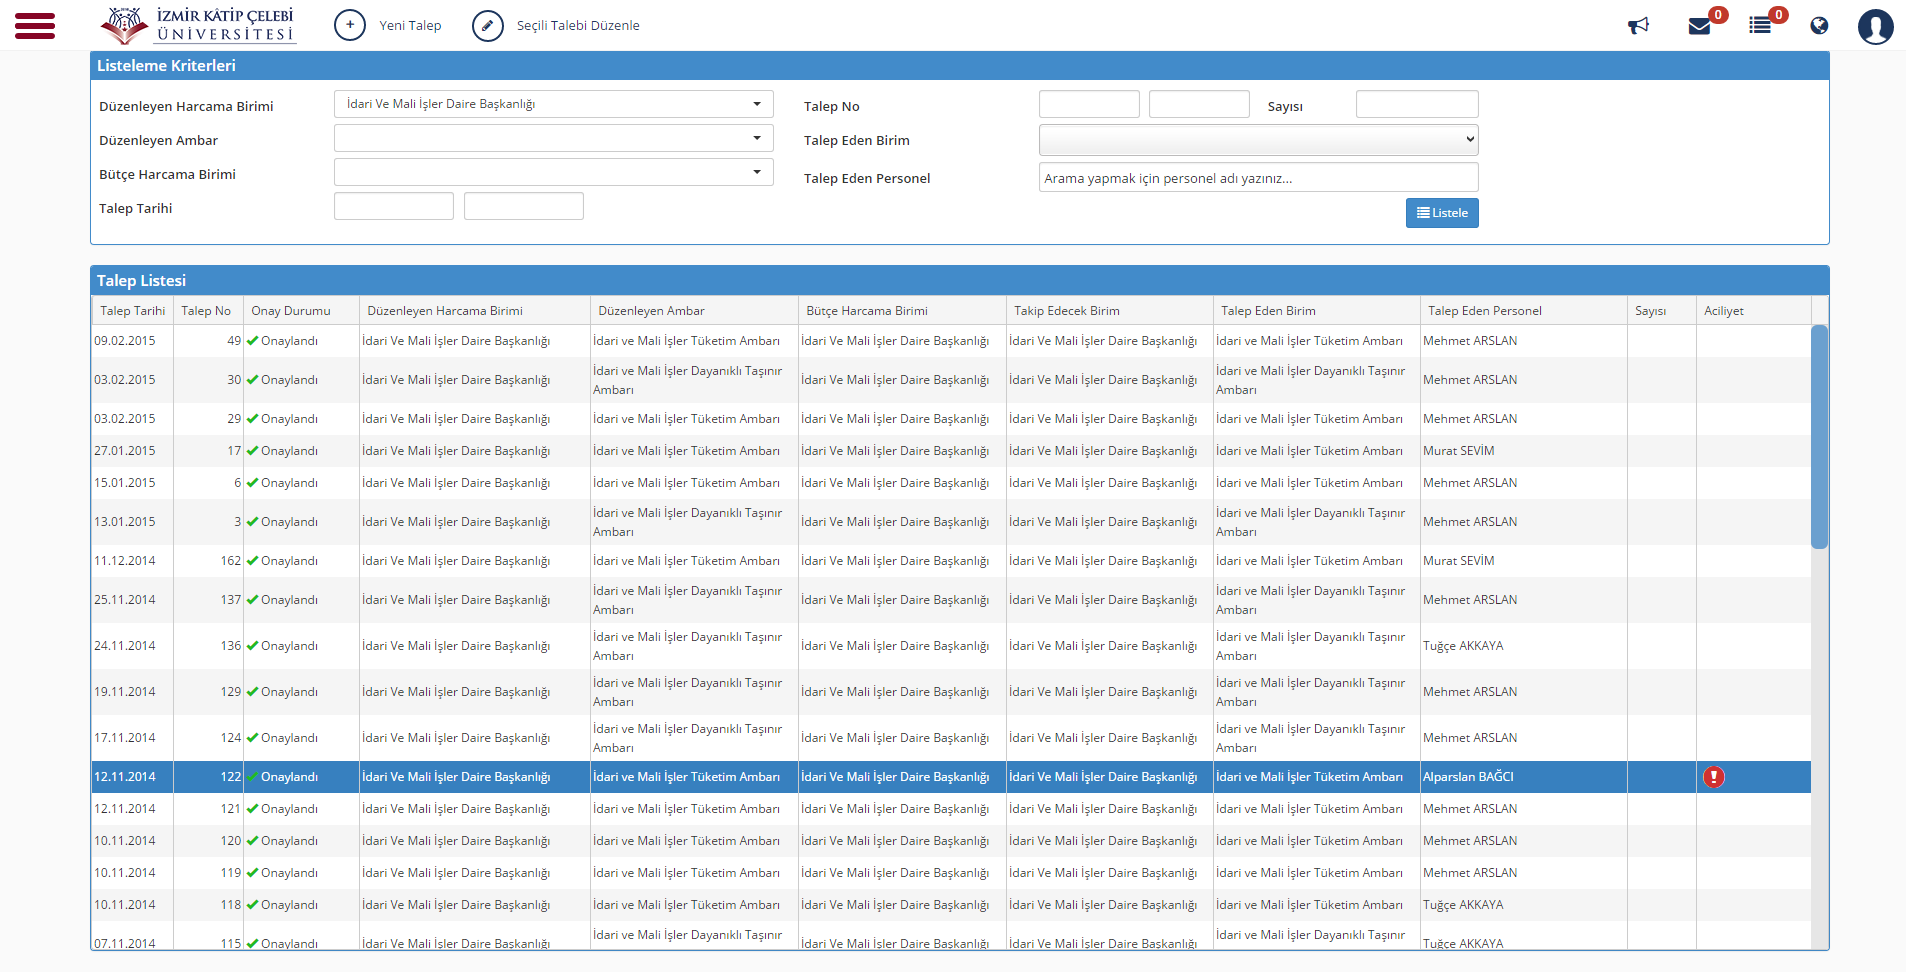Open the Talep Eden Birim select box
Viewport: 1906px width, 972px height.
coord(1258,140)
